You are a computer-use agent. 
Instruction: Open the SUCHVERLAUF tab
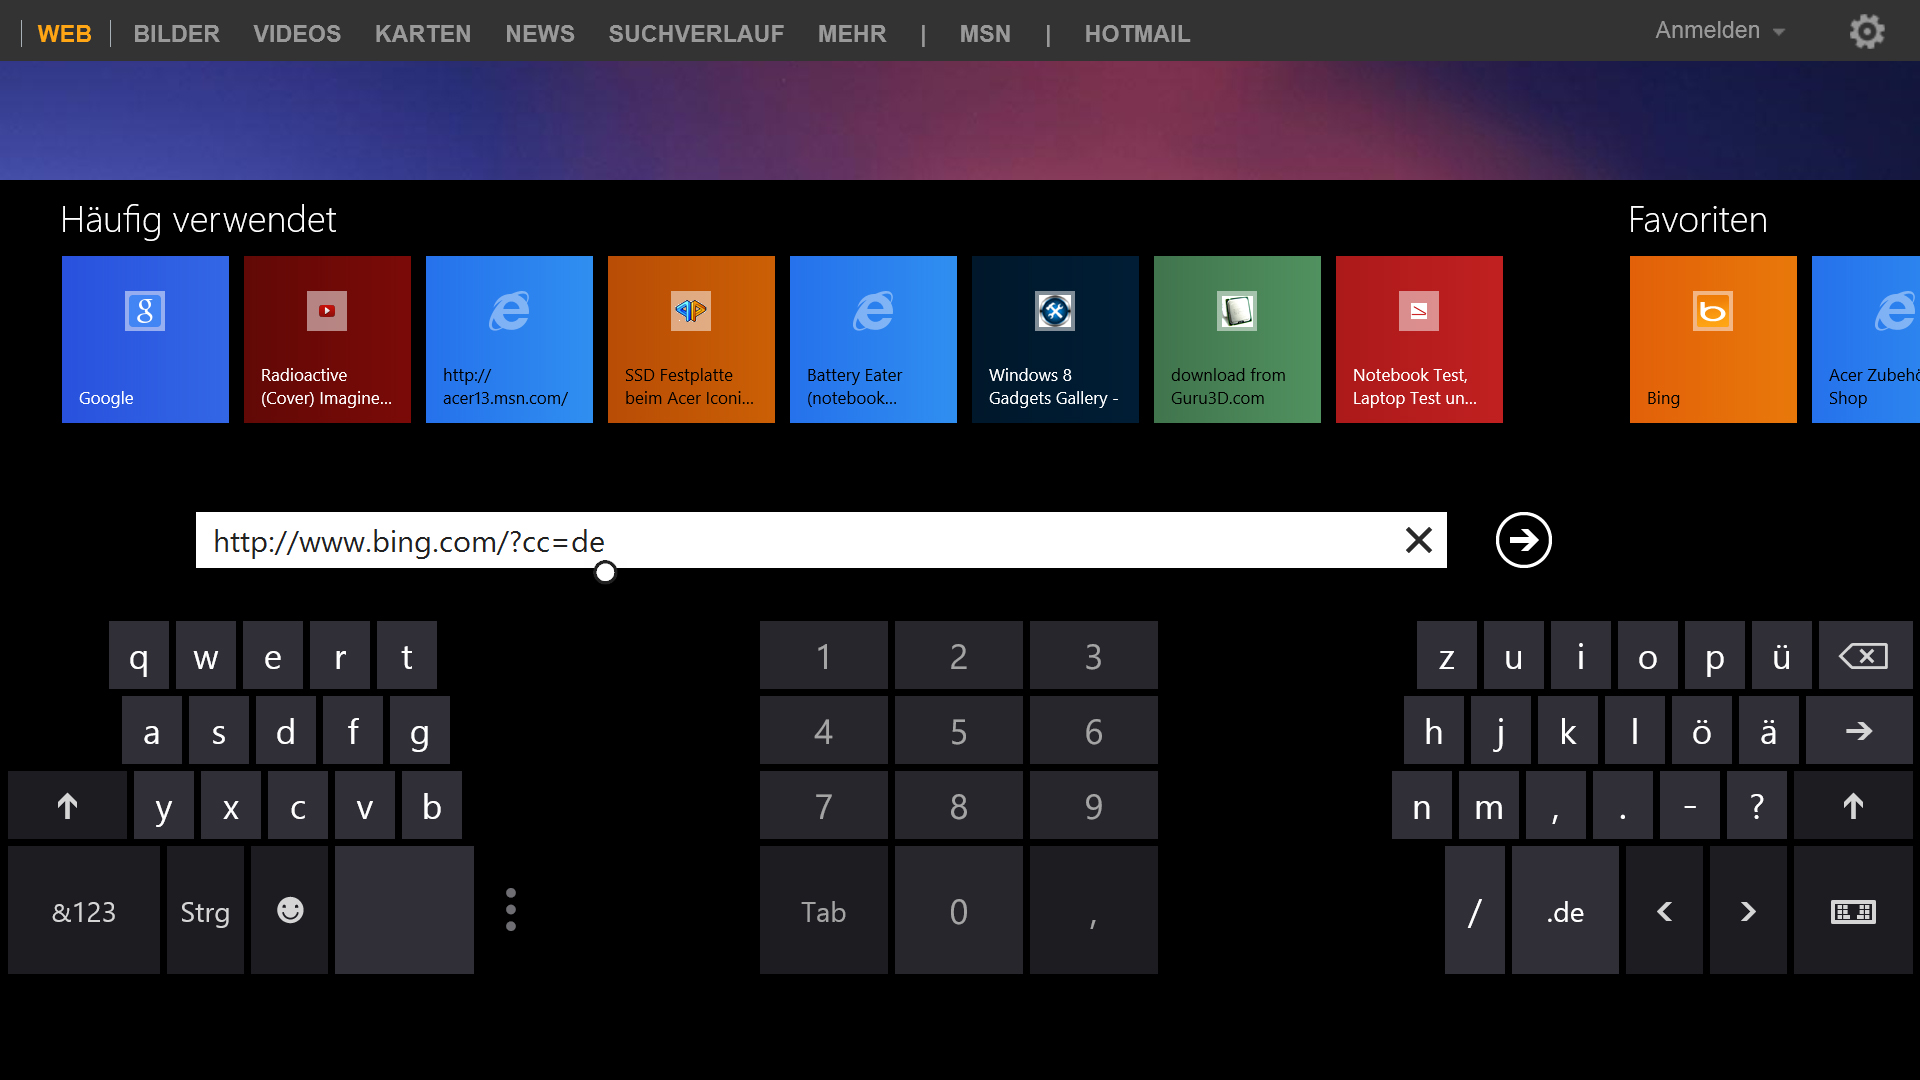coord(696,34)
